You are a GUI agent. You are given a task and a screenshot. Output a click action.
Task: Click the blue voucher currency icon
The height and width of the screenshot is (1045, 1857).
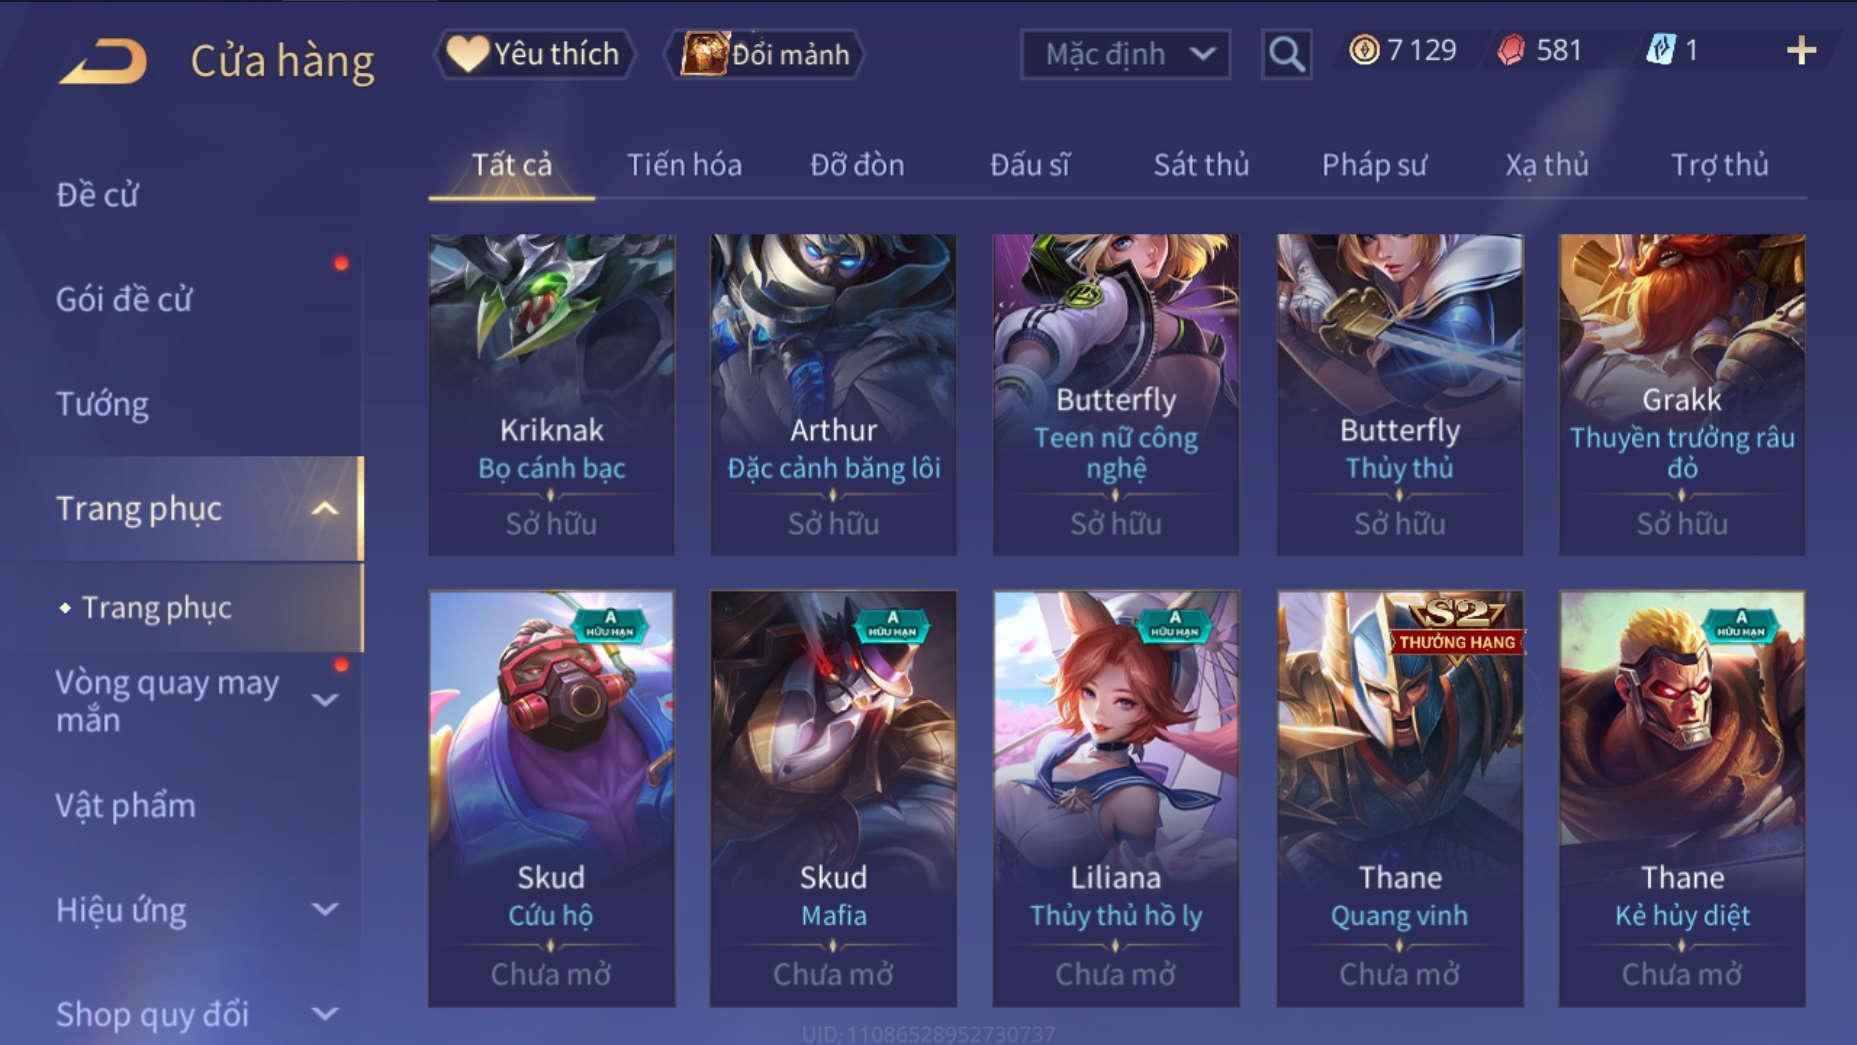click(x=1660, y=50)
